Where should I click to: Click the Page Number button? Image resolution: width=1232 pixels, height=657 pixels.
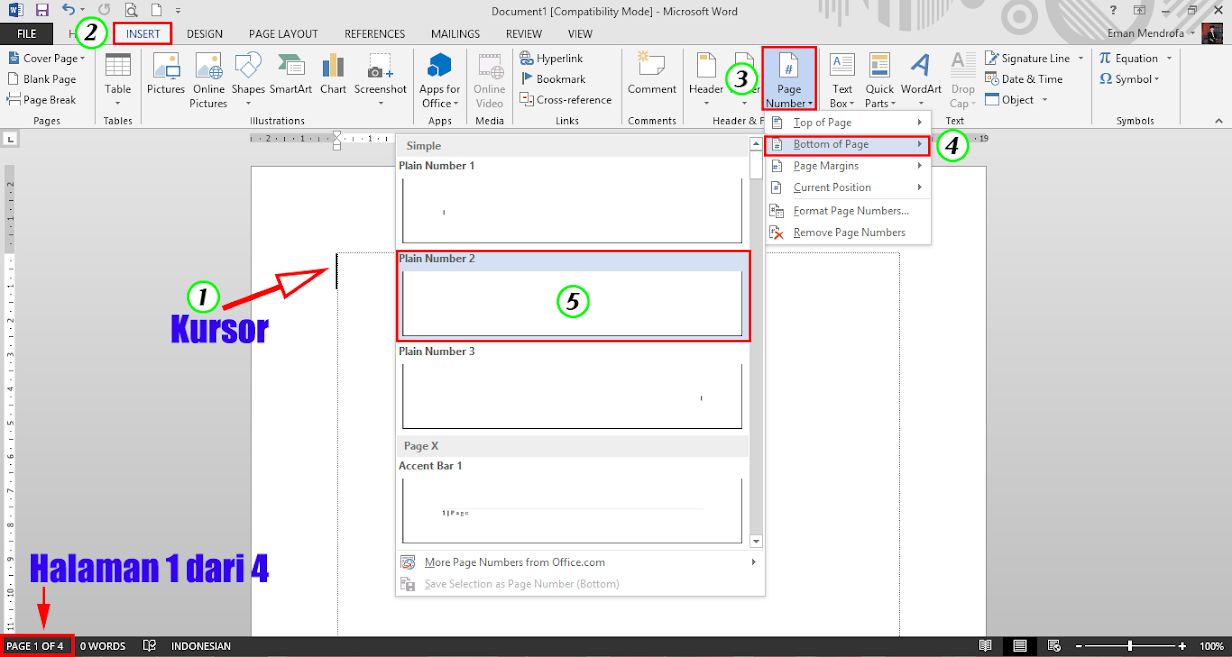[789, 79]
